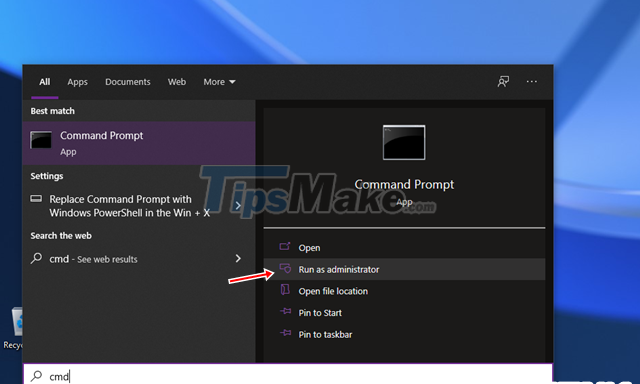
Task: Switch to the Web tab
Action: pos(177,82)
